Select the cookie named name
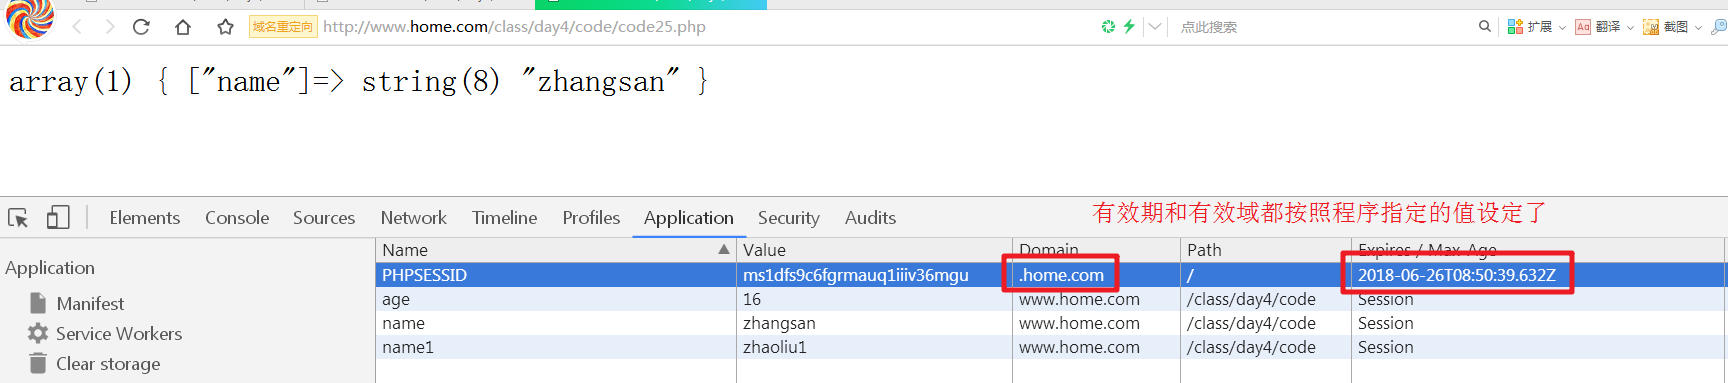 [1051, 323]
